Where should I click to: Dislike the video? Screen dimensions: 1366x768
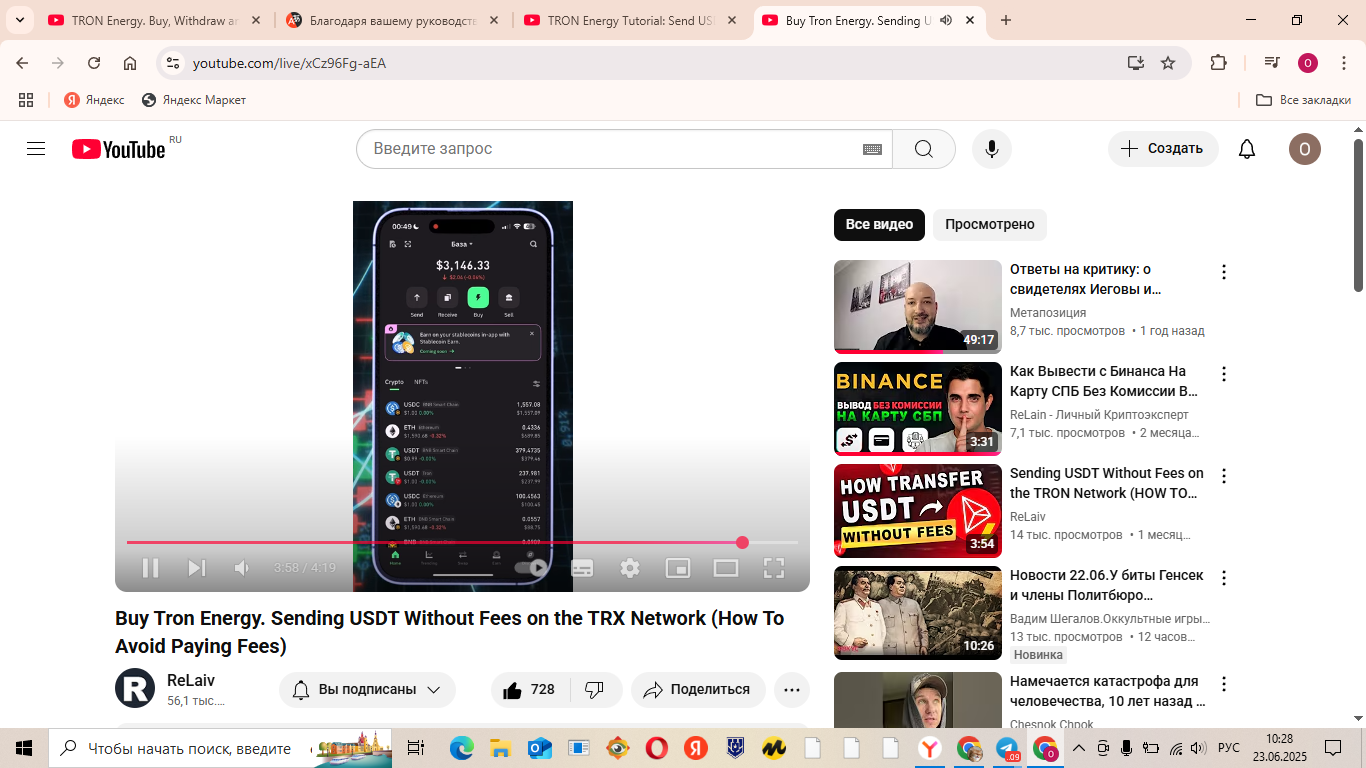coord(595,690)
